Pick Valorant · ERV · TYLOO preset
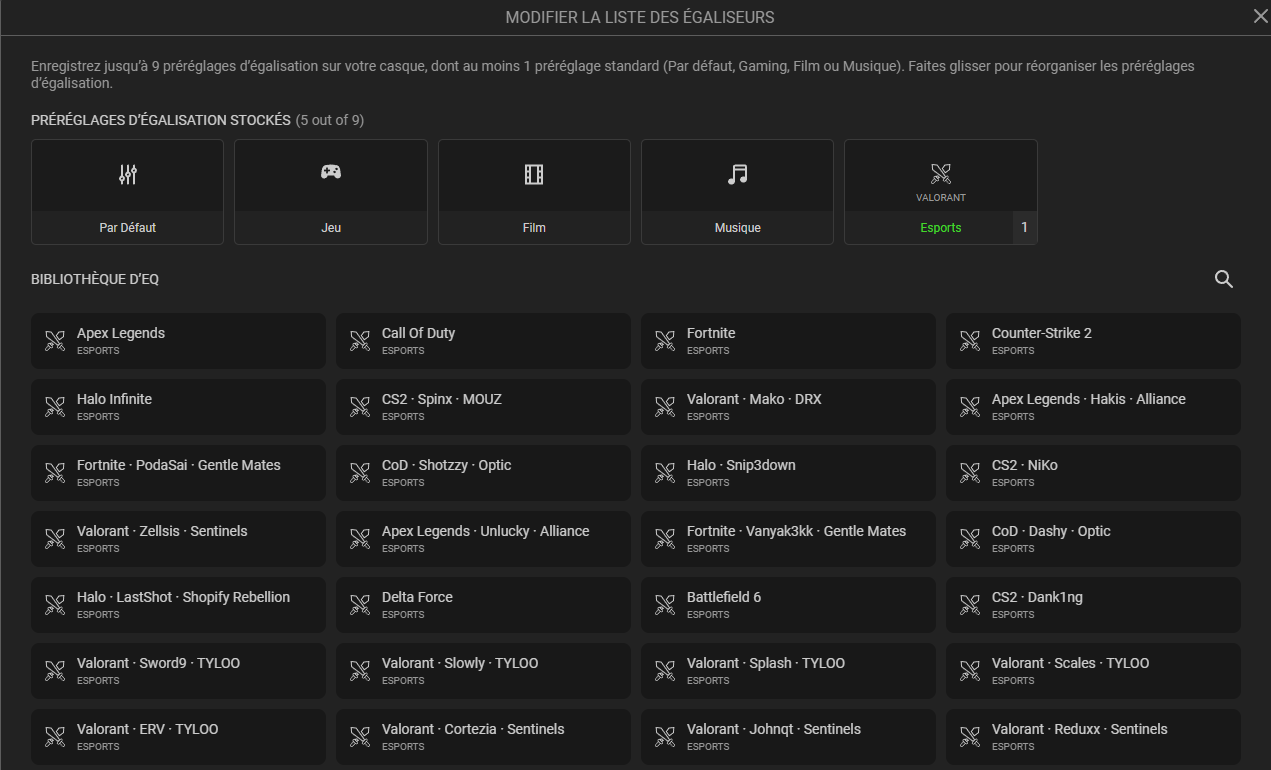This screenshot has height=770, width=1271. point(178,737)
